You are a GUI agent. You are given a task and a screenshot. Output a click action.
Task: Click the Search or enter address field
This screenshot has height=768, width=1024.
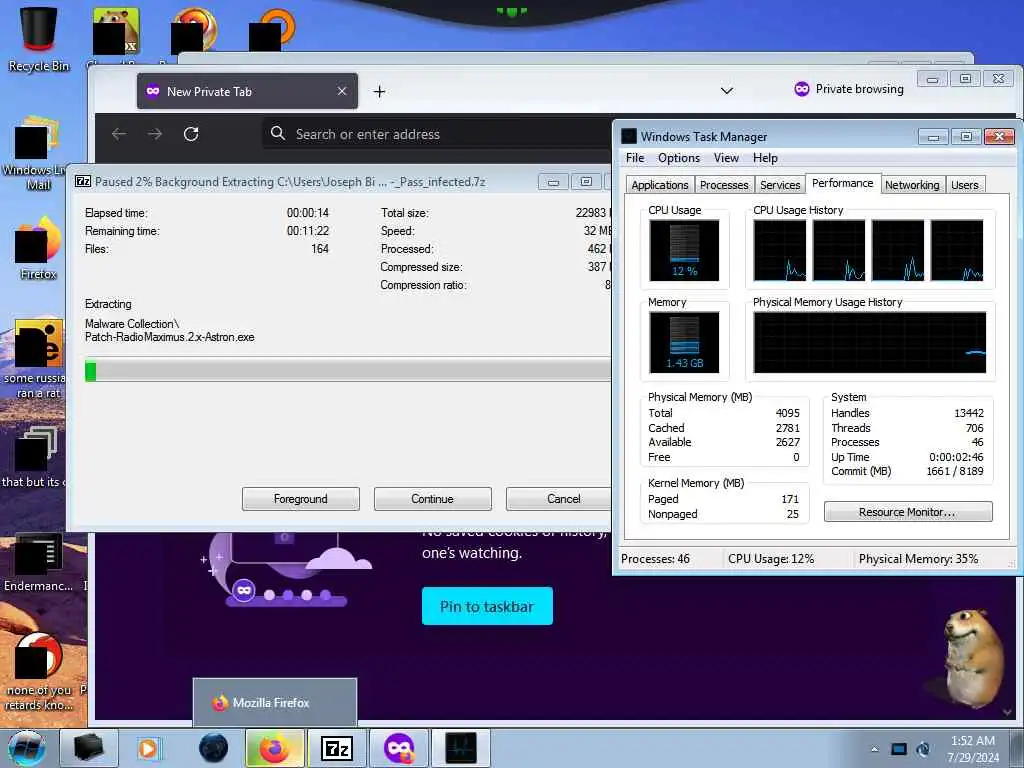coord(438,134)
